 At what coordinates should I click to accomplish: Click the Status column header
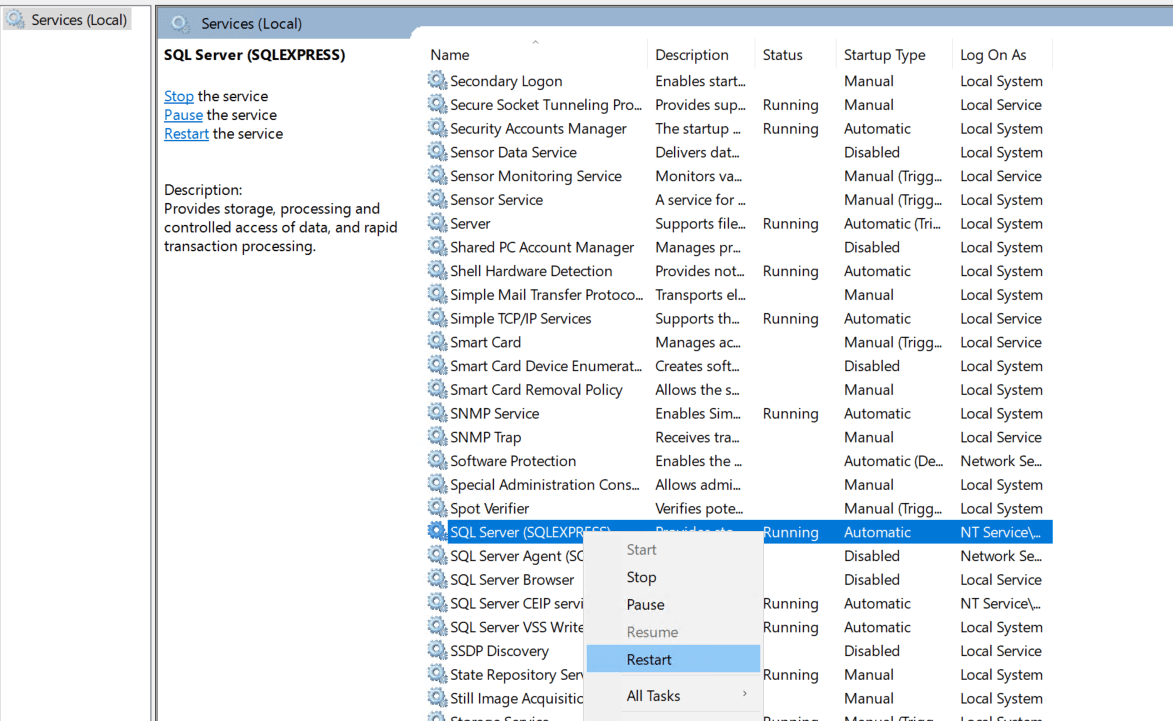(782, 55)
